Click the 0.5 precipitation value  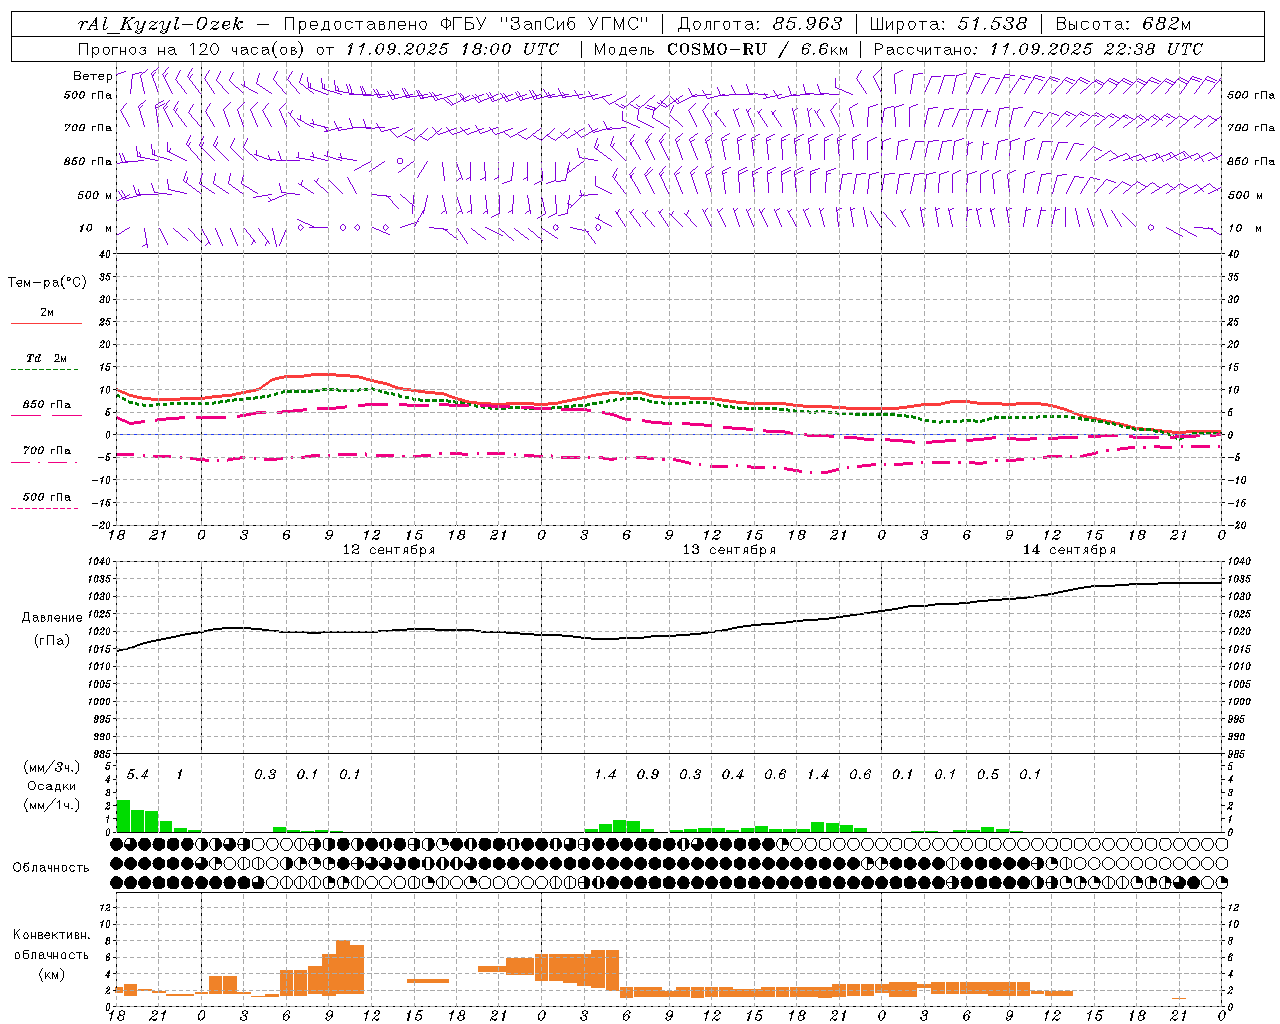[x=988, y=775]
